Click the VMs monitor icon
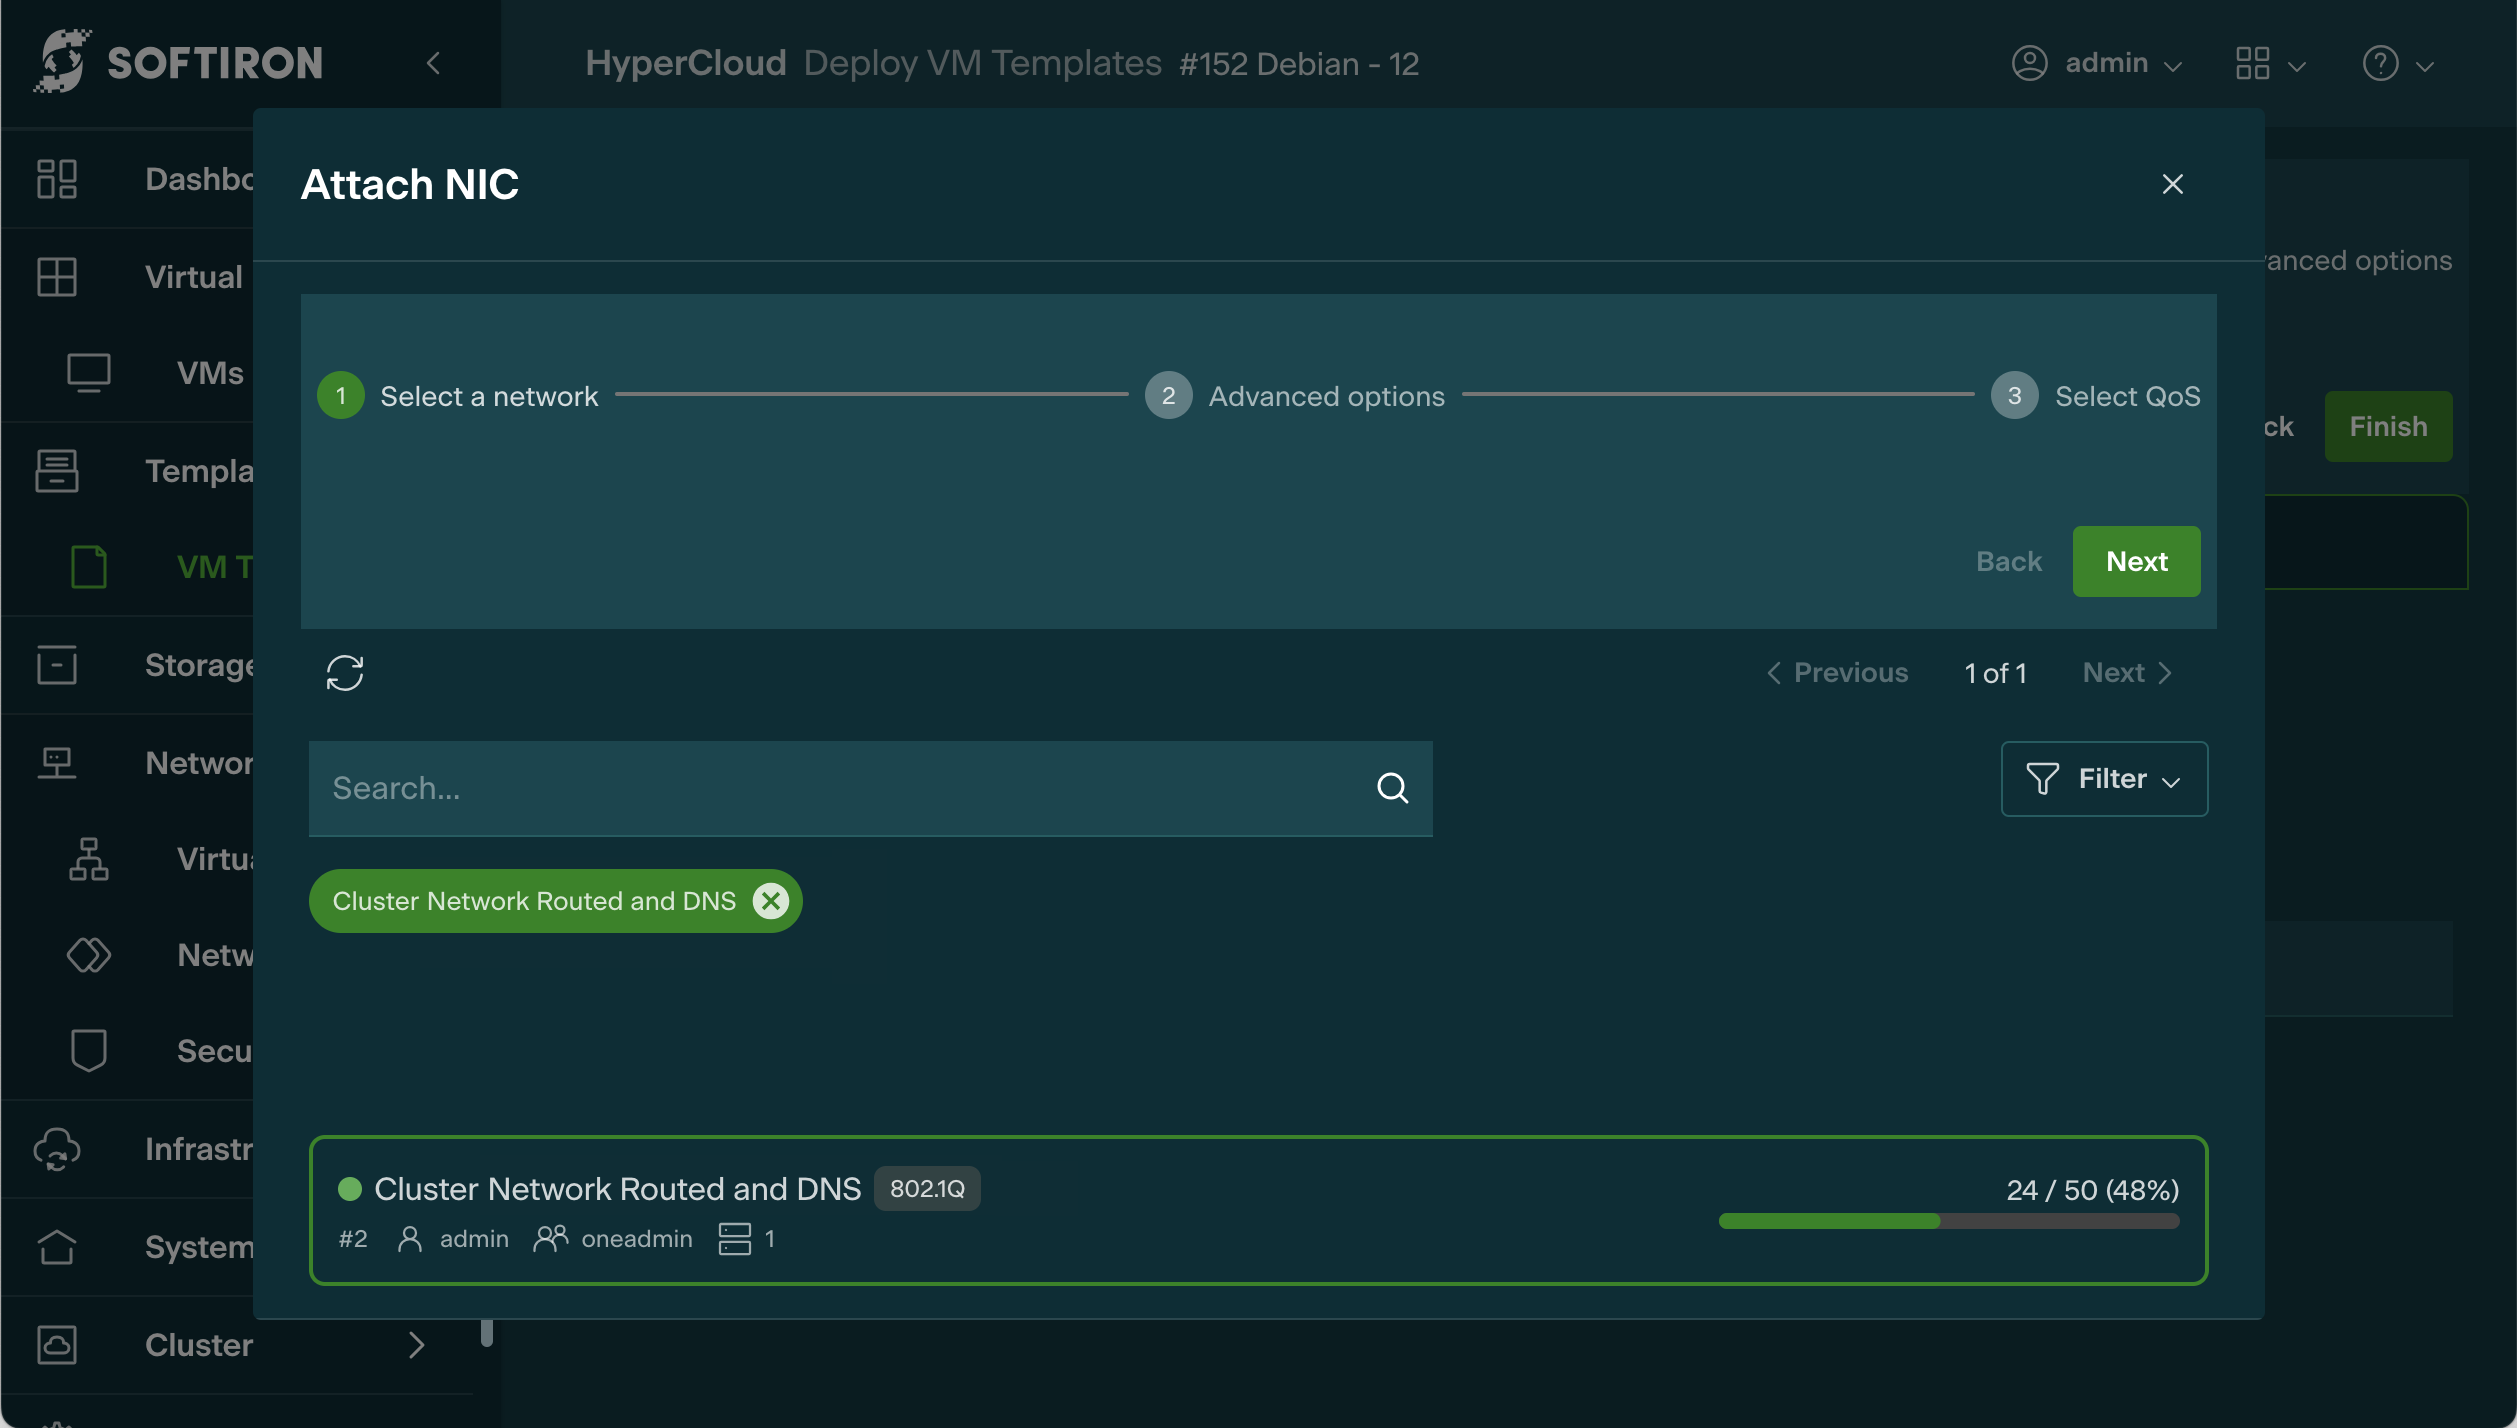This screenshot has height=1428, width=2517. coord(88,372)
